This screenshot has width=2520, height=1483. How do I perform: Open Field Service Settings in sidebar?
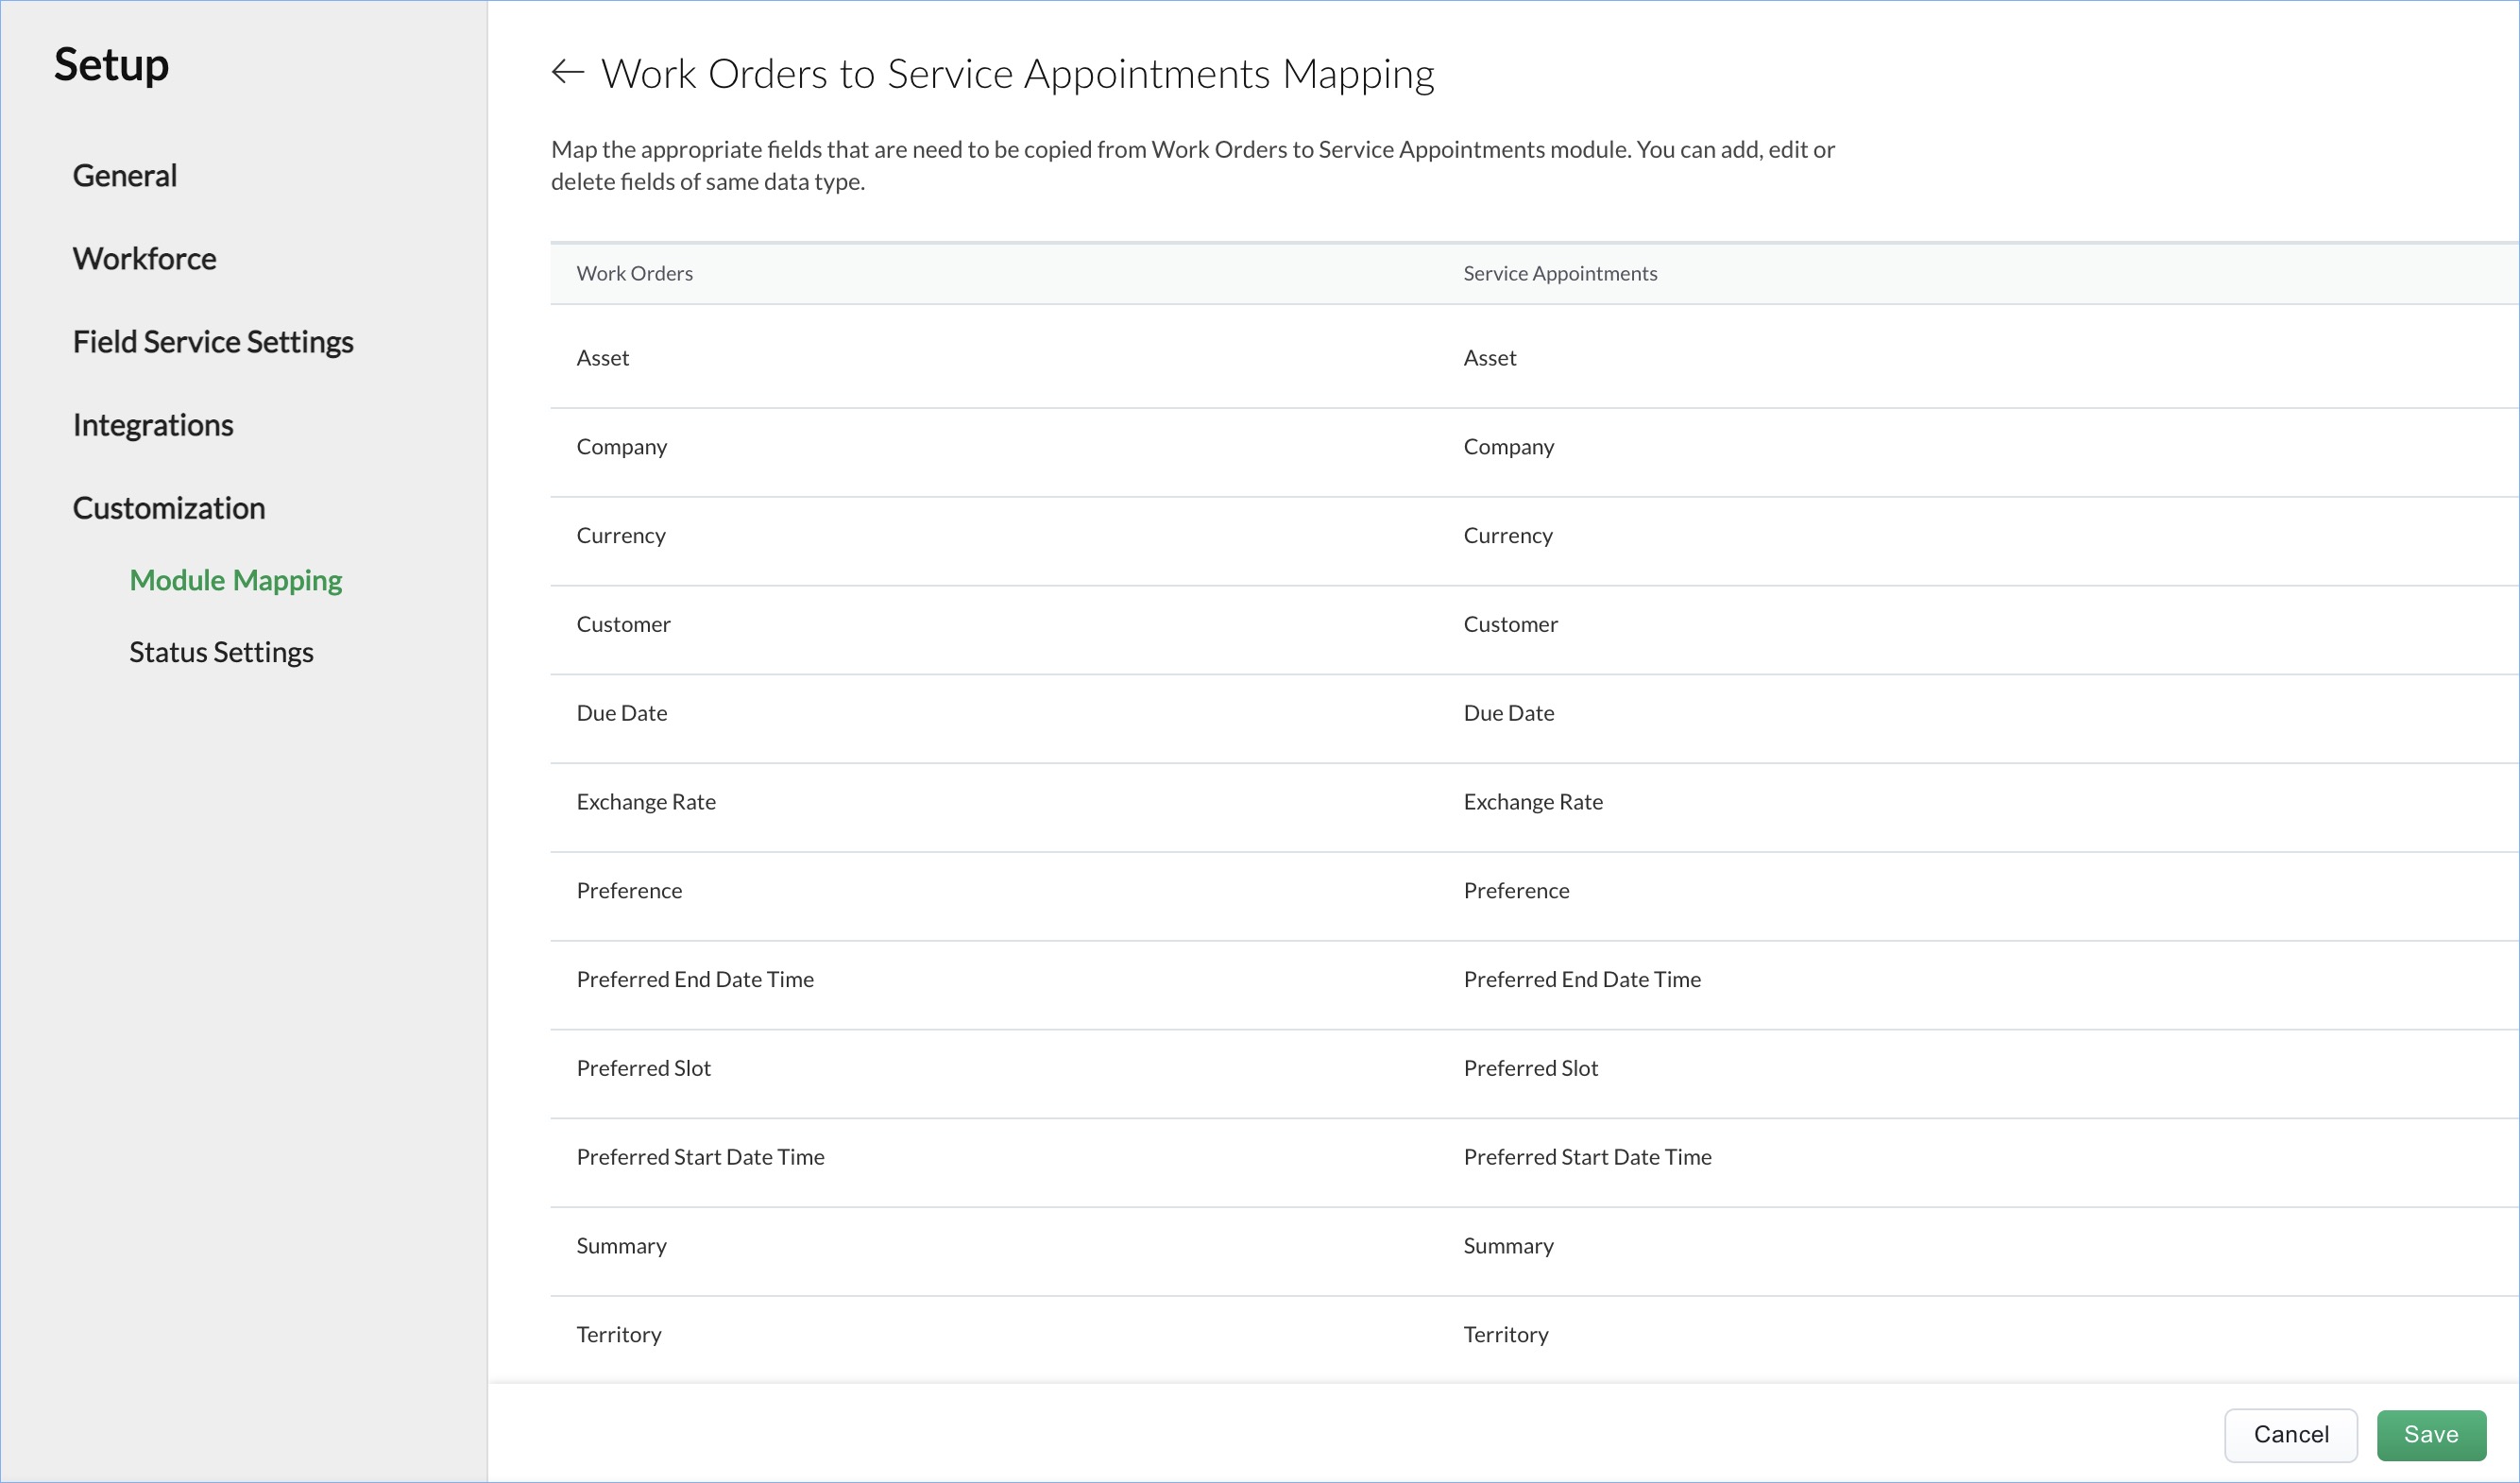point(213,342)
